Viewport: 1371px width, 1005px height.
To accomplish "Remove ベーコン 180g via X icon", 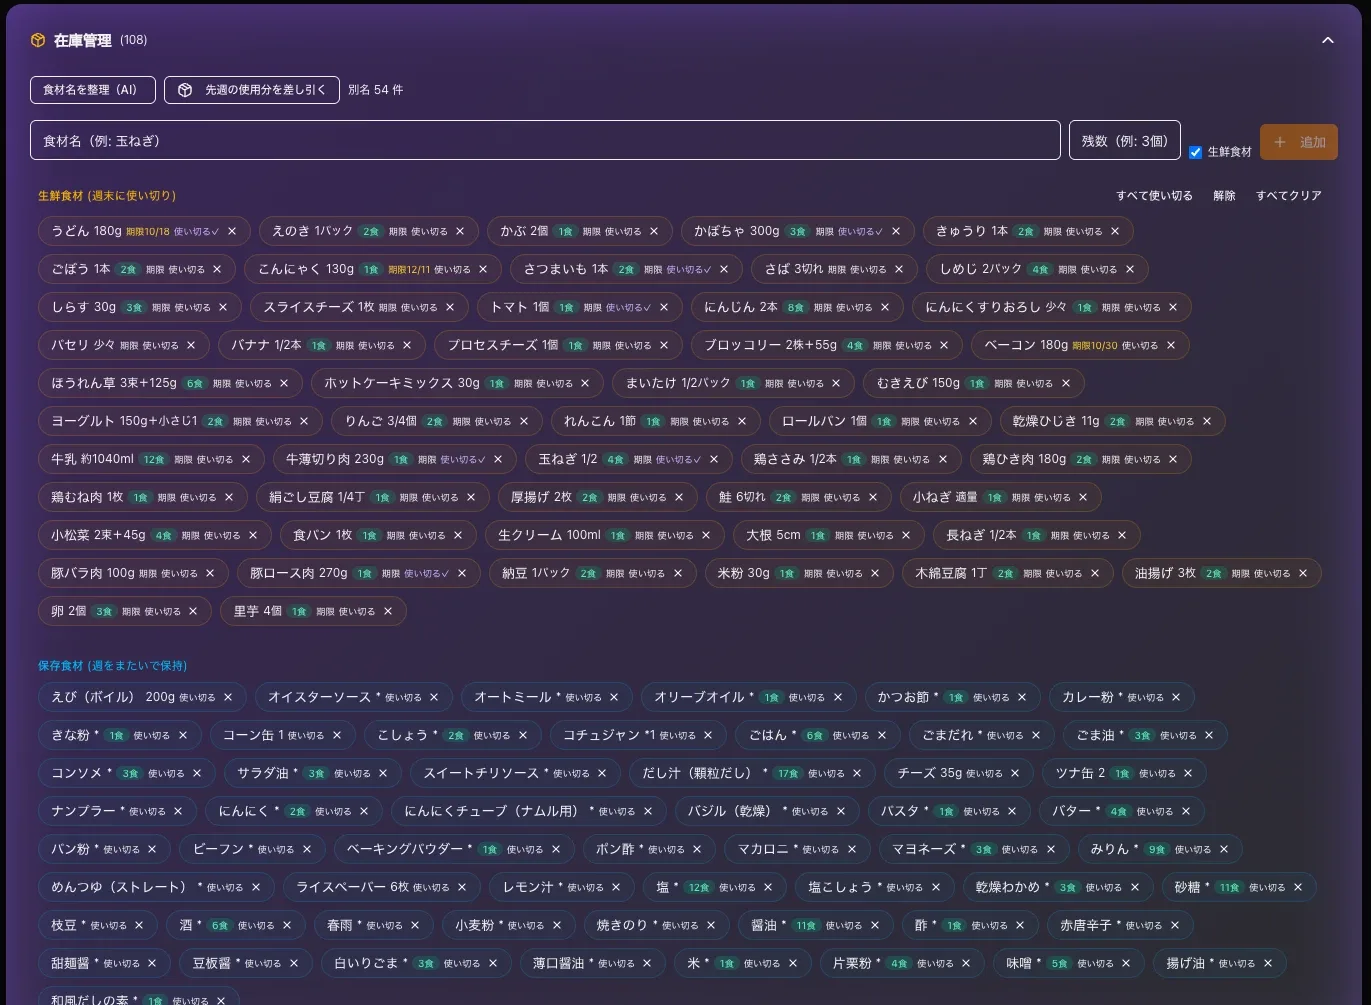I will pyautogui.click(x=1170, y=345).
